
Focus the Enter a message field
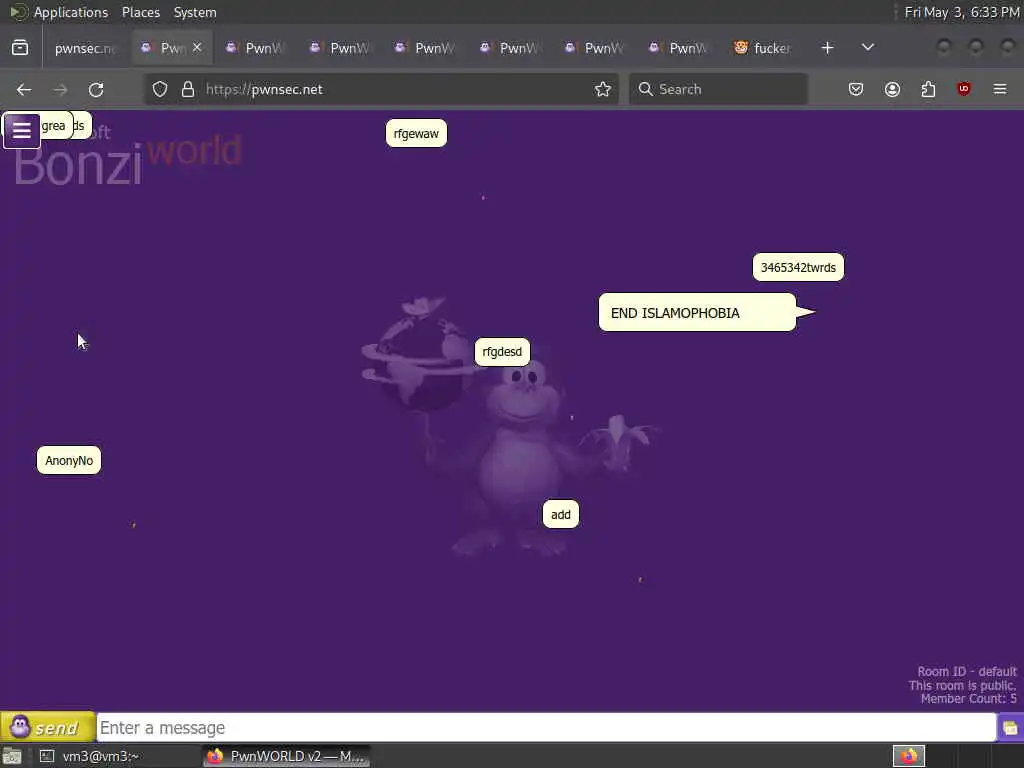[x=547, y=728]
